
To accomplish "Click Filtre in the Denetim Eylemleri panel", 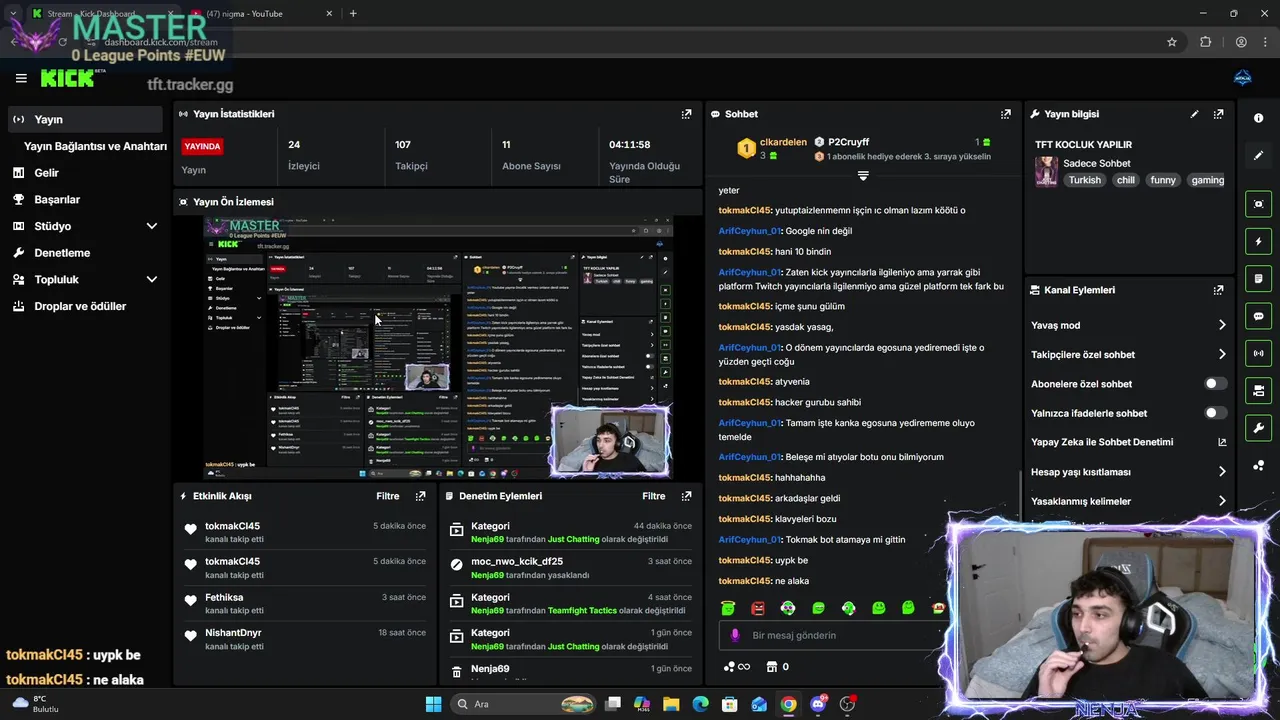I will [x=654, y=496].
